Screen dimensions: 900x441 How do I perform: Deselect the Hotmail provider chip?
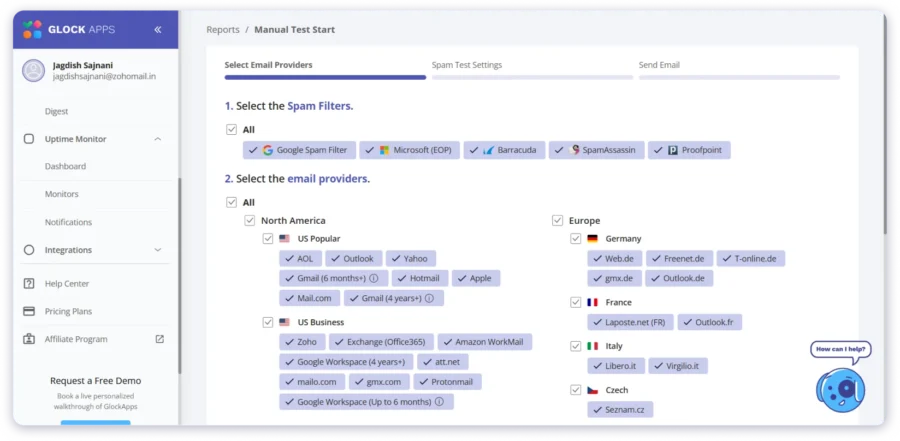click(420, 278)
